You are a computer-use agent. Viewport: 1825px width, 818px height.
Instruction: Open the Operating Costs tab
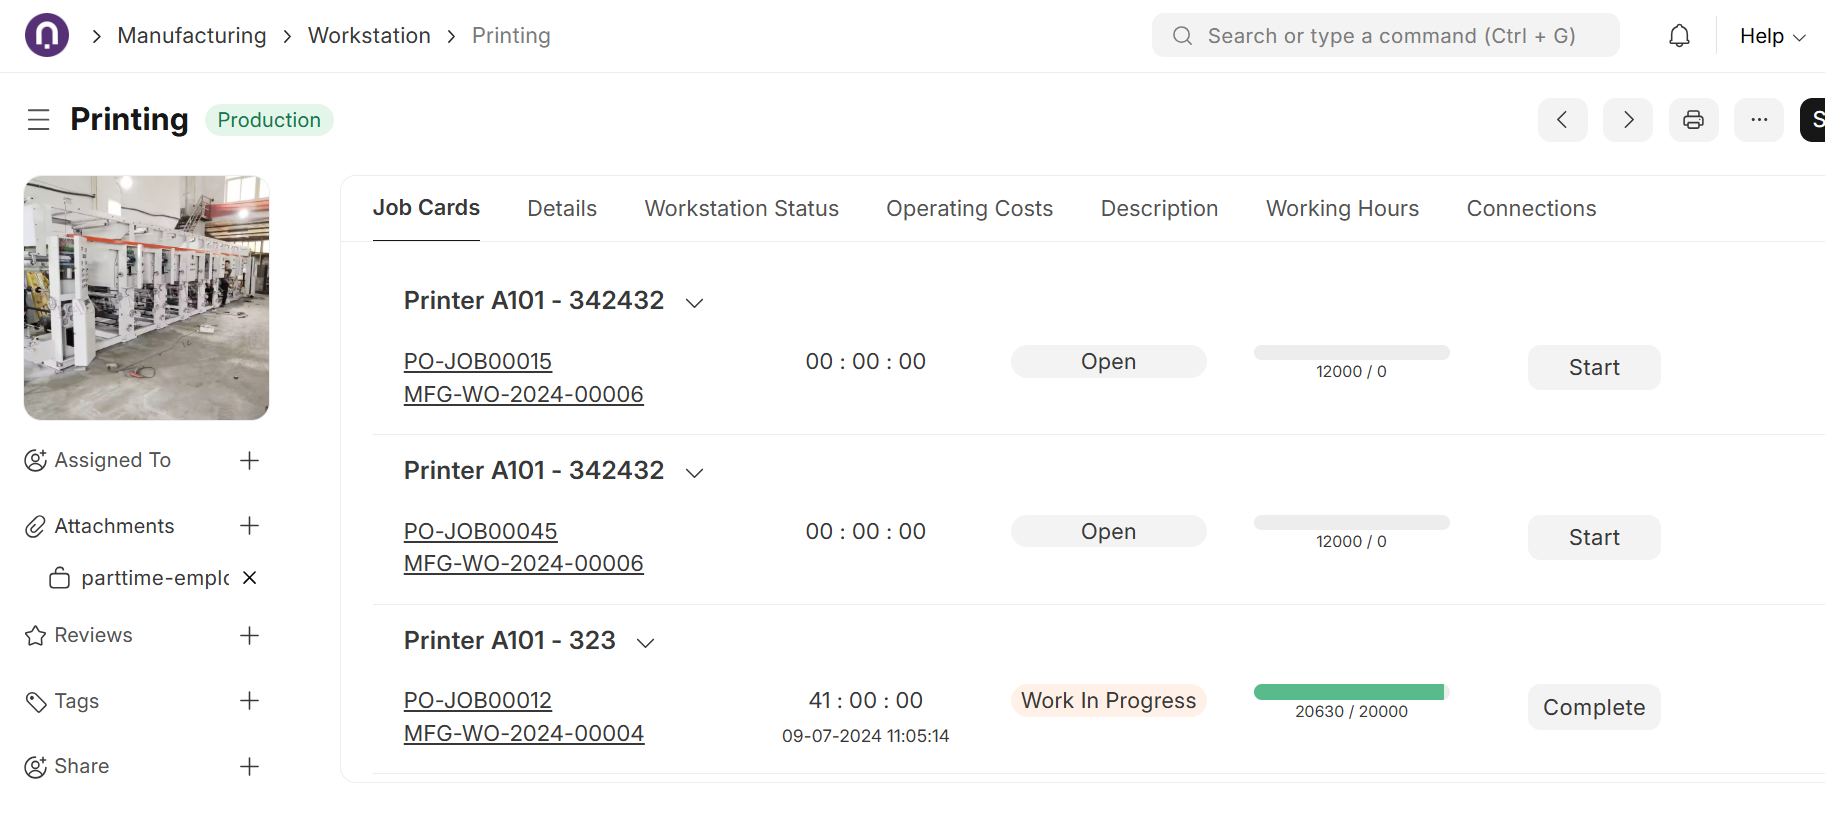969,208
